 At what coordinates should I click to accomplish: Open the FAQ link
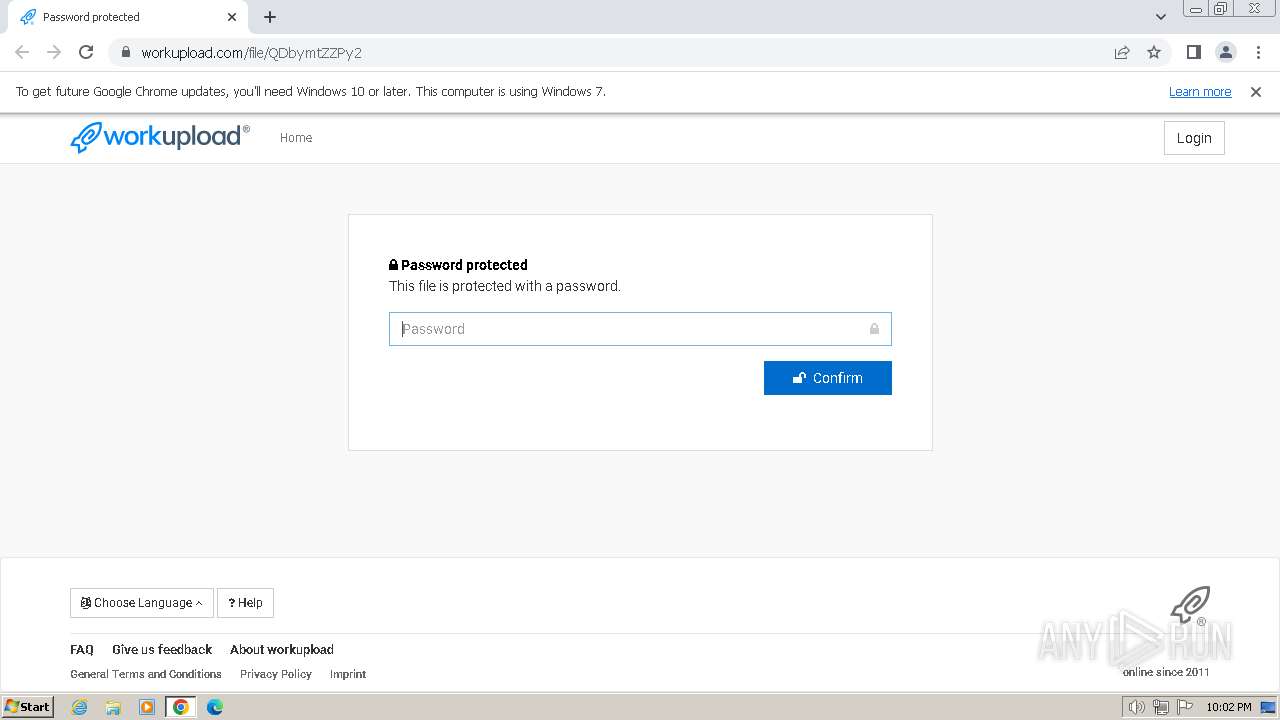[82, 650]
